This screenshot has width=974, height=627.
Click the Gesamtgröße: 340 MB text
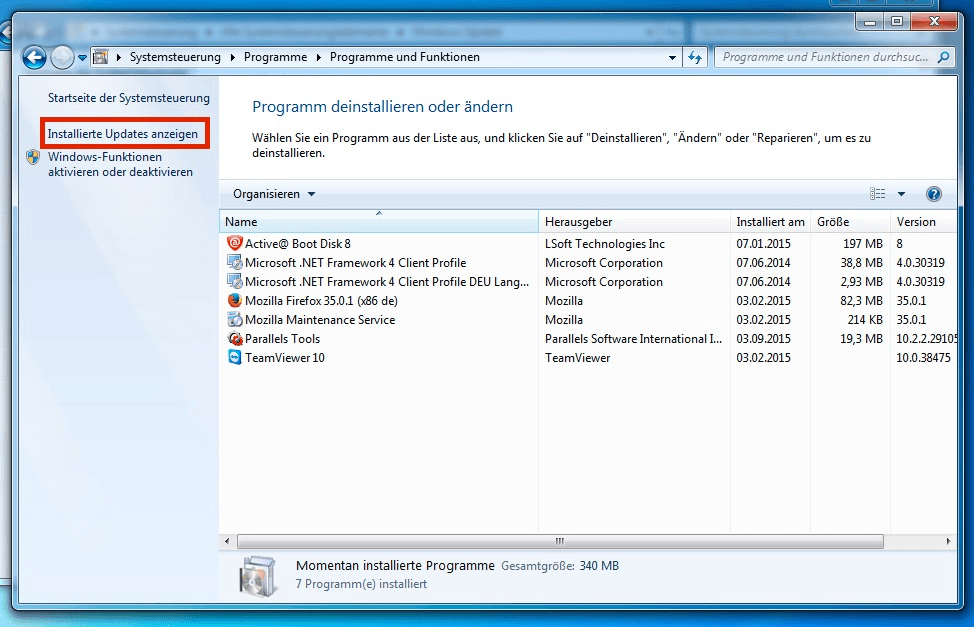tap(560, 565)
